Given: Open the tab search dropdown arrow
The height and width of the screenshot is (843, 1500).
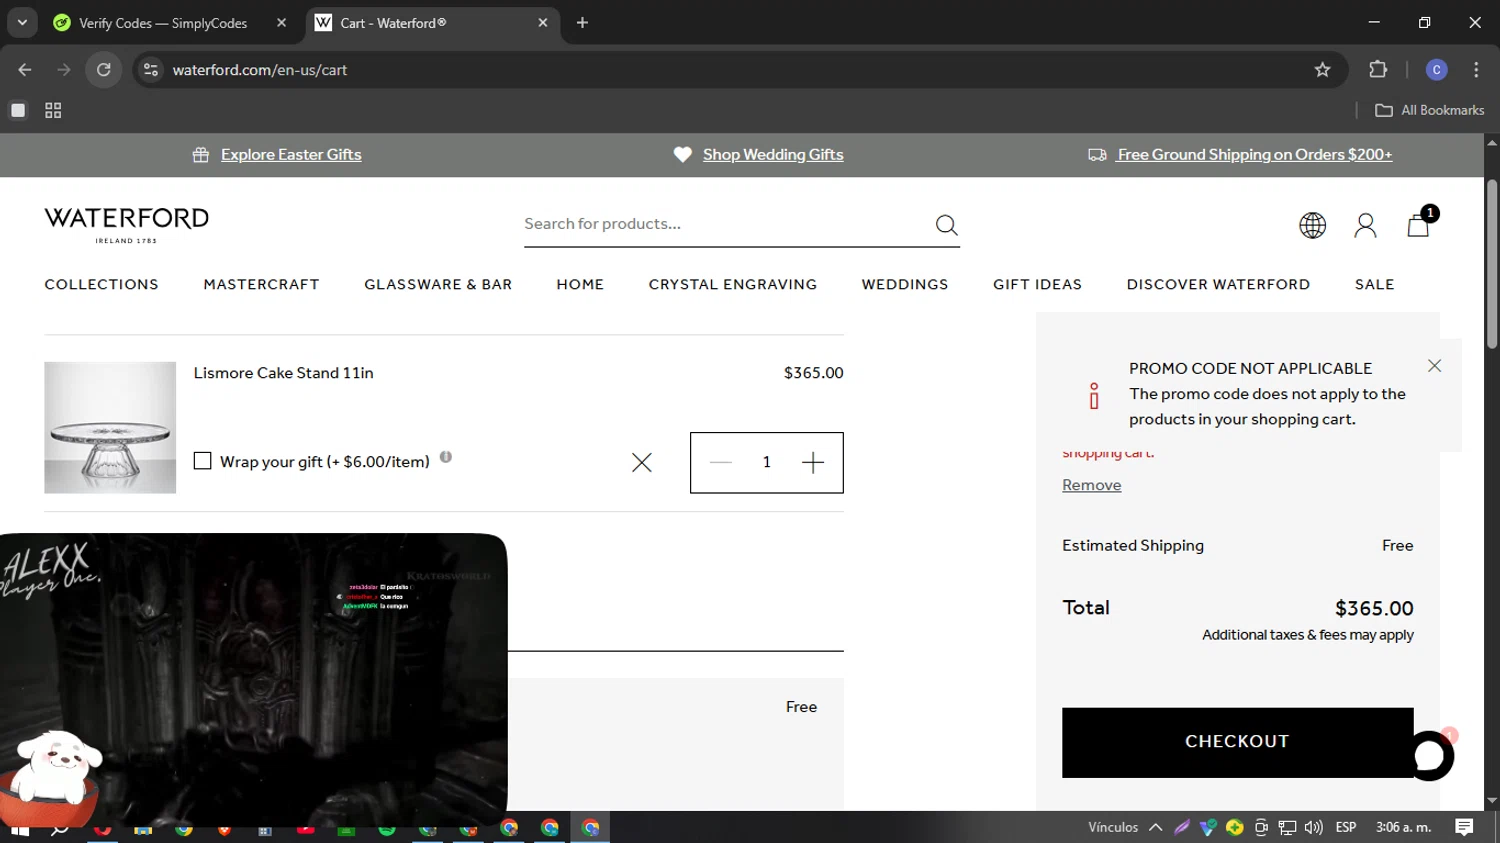Looking at the screenshot, I should [22, 22].
